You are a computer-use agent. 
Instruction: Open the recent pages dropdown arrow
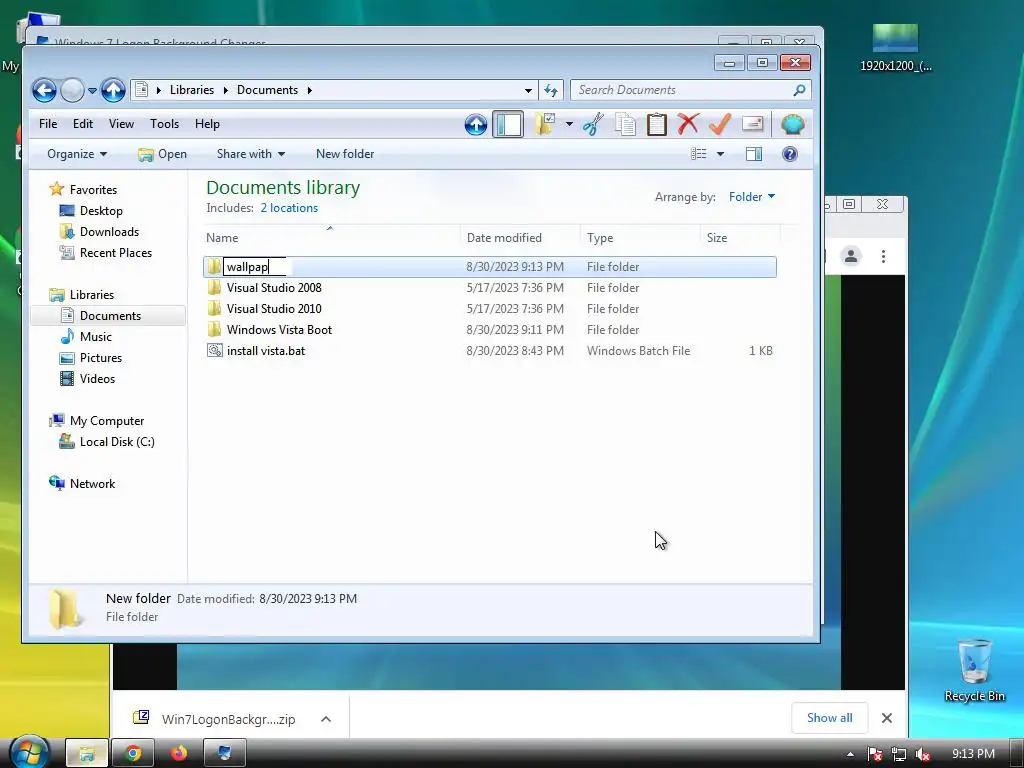coord(92,91)
